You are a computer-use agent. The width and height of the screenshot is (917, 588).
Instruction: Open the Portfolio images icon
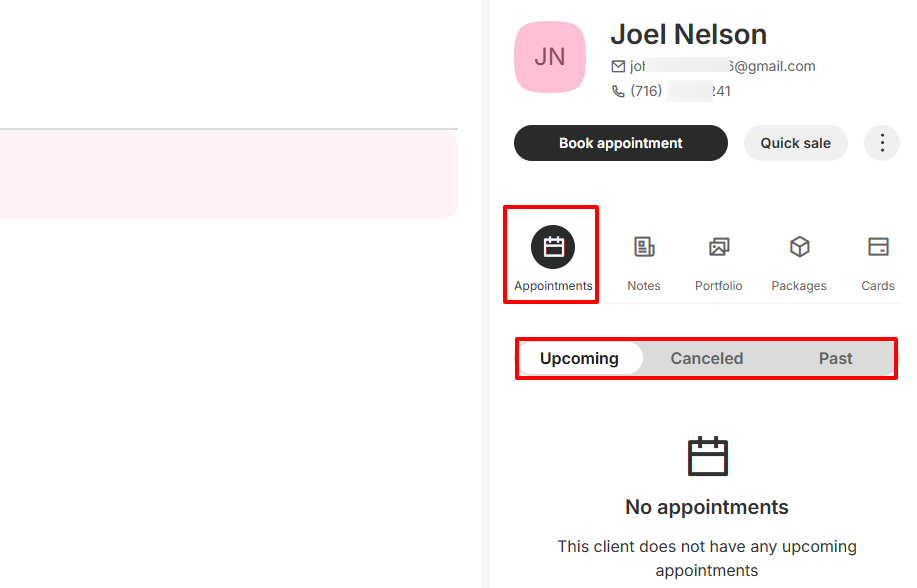tap(719, 247)
